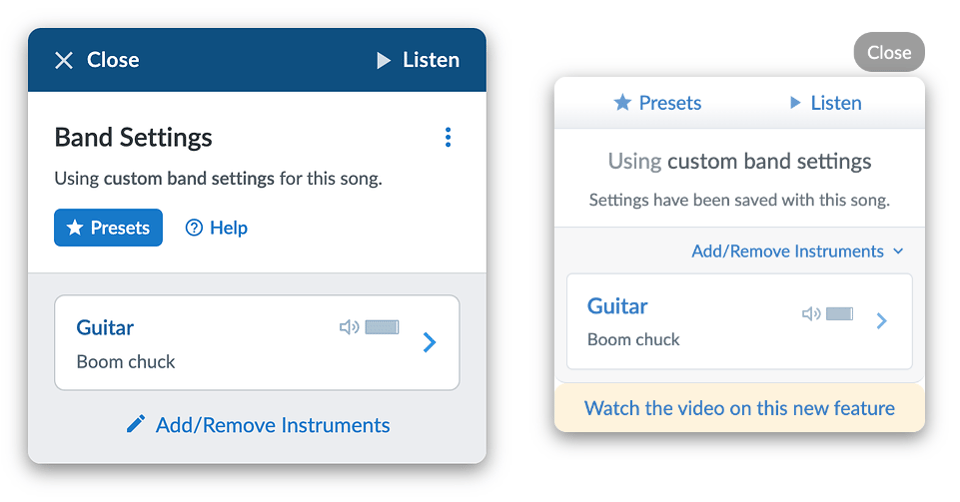960x502 pixels.
Task: Open the three-dot options menu
Action: click(x=448, y=138)
